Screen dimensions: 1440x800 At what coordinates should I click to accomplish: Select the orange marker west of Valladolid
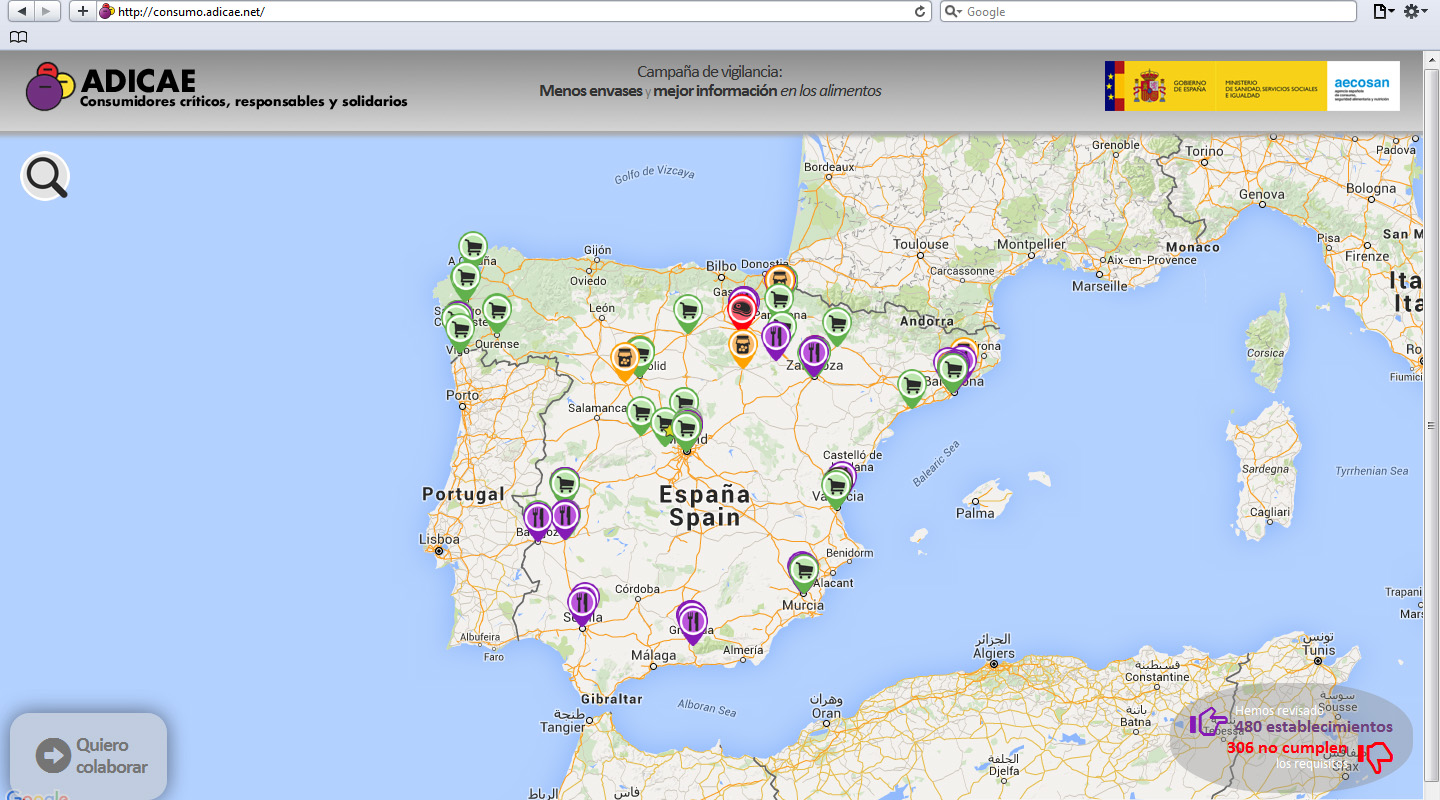625,360
